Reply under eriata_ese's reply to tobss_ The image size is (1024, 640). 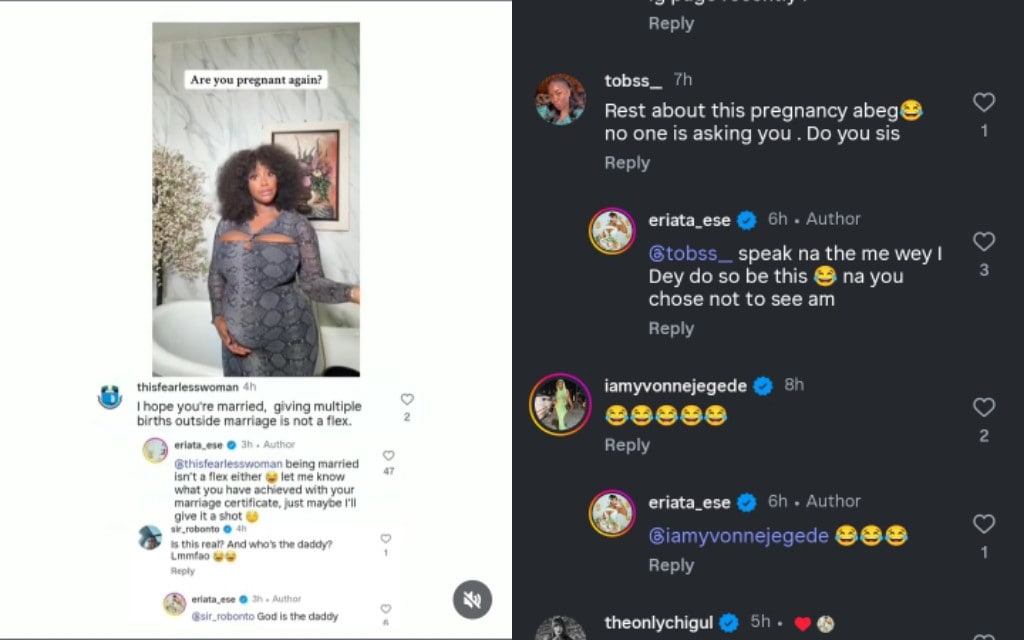tap(671, 328)
